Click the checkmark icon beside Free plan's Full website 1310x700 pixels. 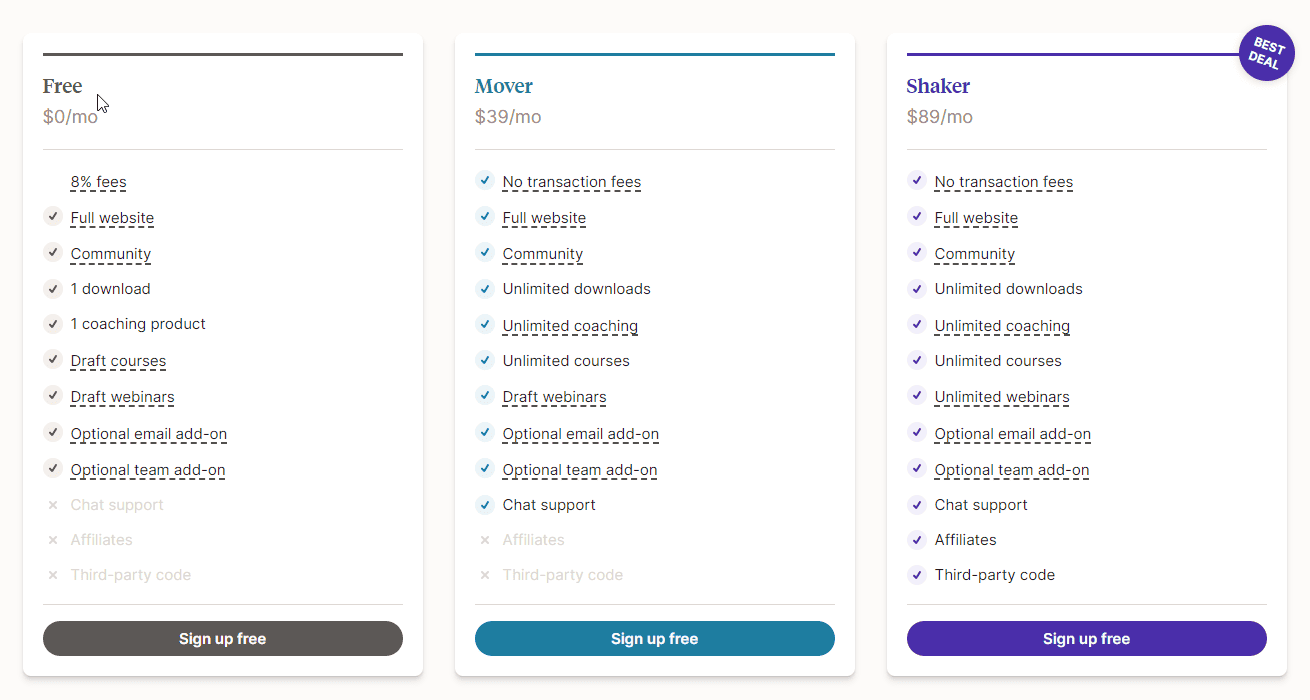(53, 217)
